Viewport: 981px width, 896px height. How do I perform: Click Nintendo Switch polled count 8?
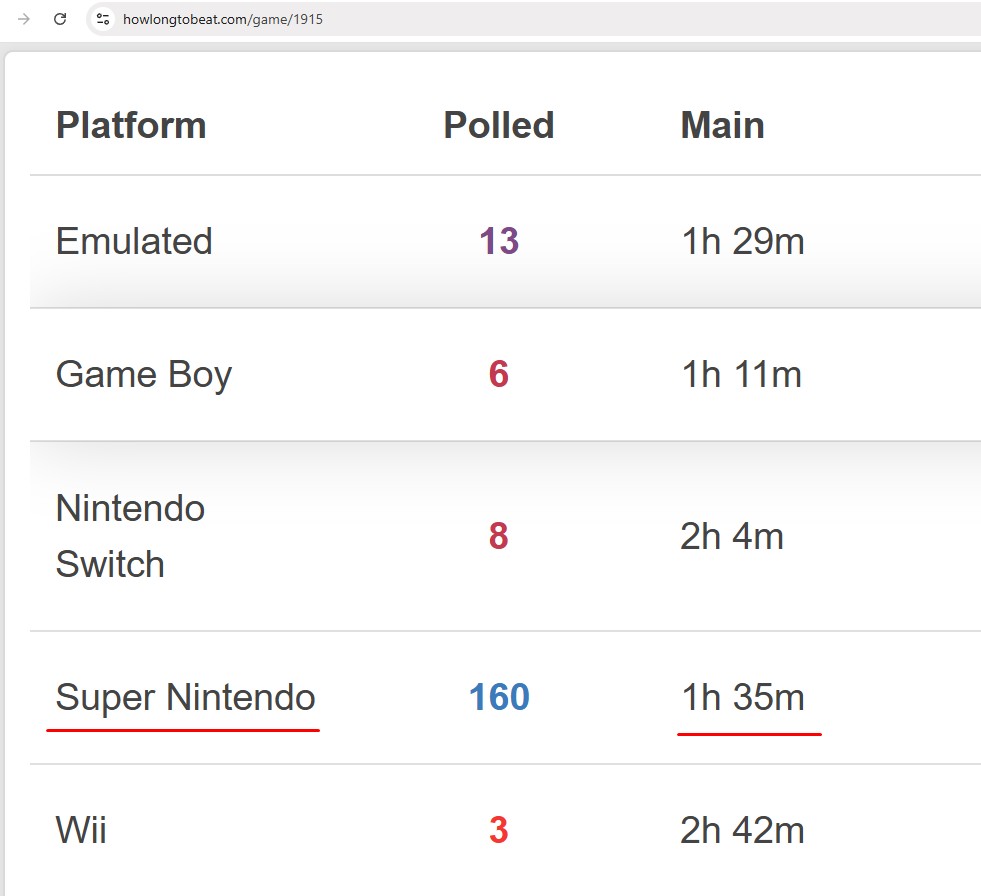(499, 536)
